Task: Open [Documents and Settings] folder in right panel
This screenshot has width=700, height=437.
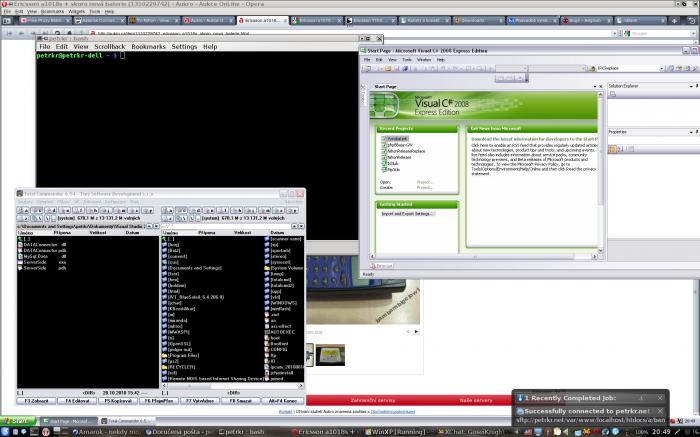Action: tap(192, 268)
